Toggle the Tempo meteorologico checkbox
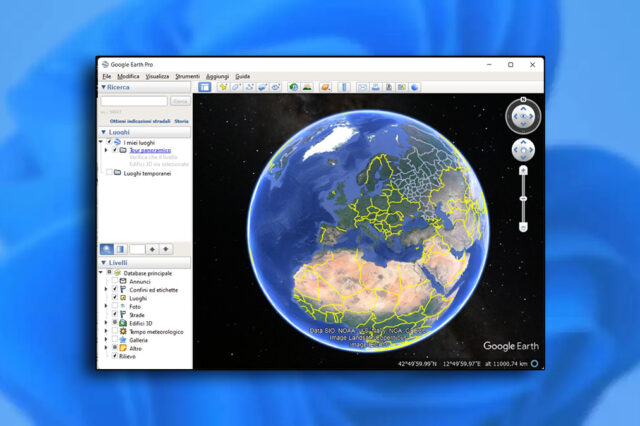The image size is (640, 426). click(115, 331)
